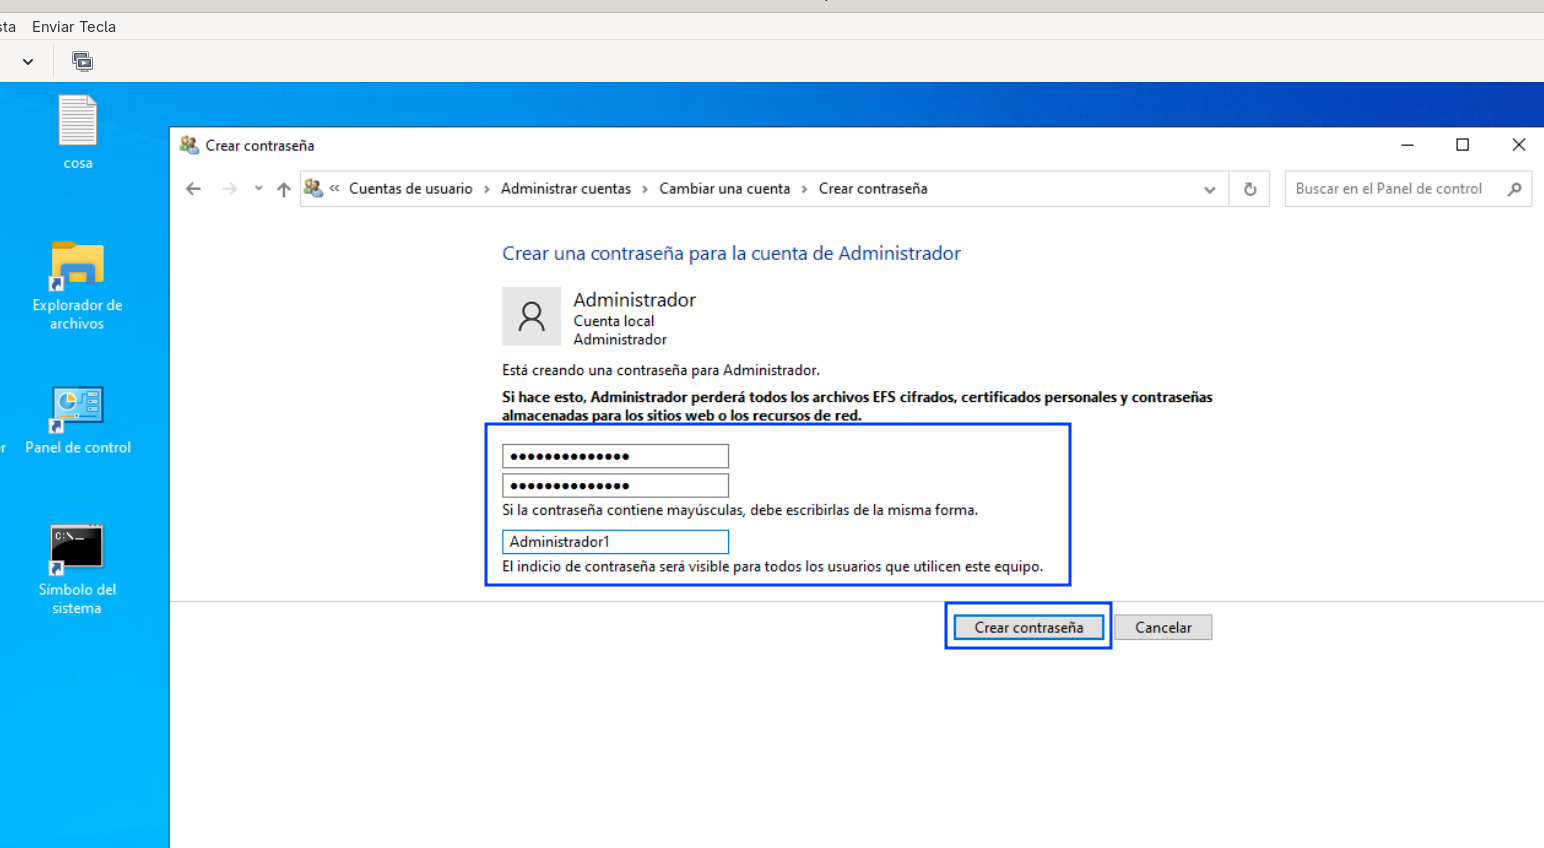Click the Cuenta local label
Screen dimensions: 1544x848
coord(613,321)
